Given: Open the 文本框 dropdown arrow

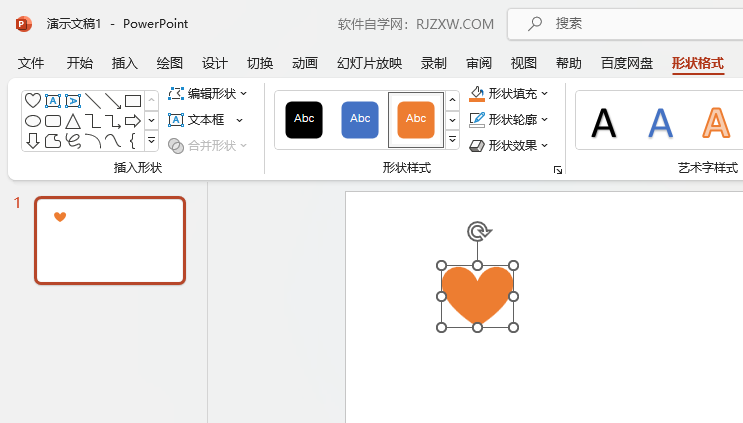Looking at the screenshot, I should pos(240,120).
